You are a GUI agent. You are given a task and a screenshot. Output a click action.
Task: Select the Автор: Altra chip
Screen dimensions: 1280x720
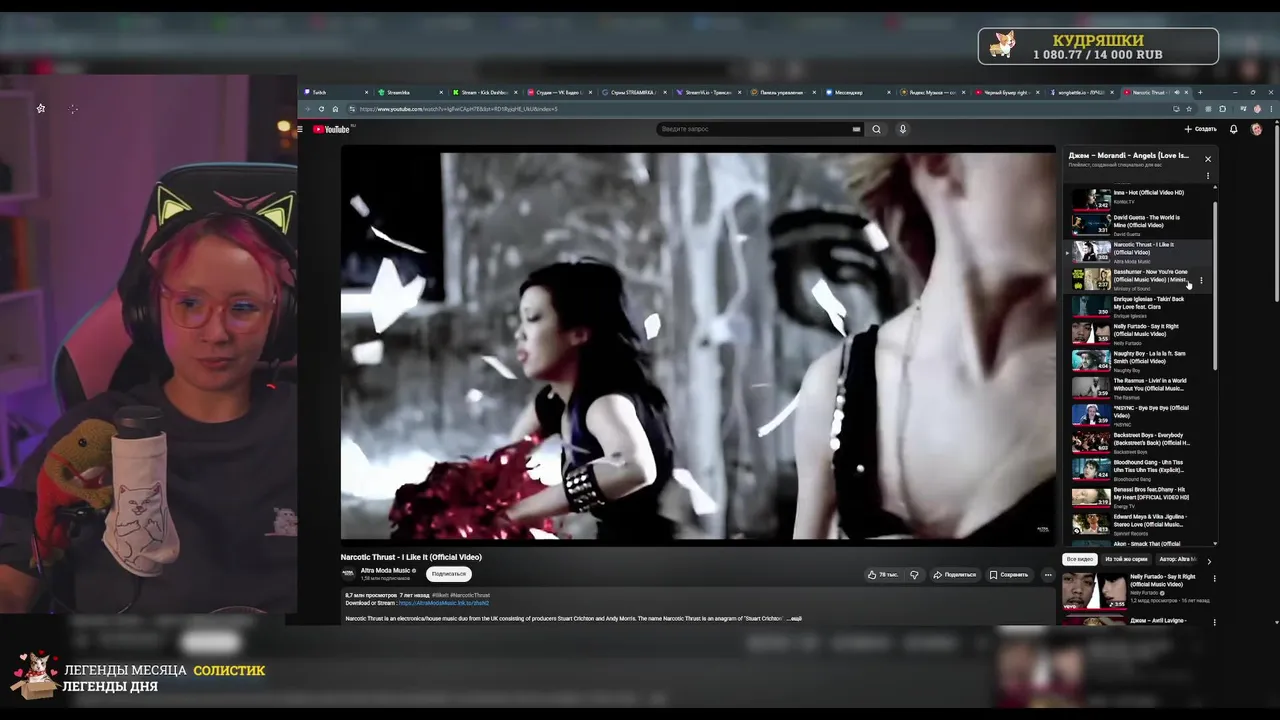(1177, 559)
